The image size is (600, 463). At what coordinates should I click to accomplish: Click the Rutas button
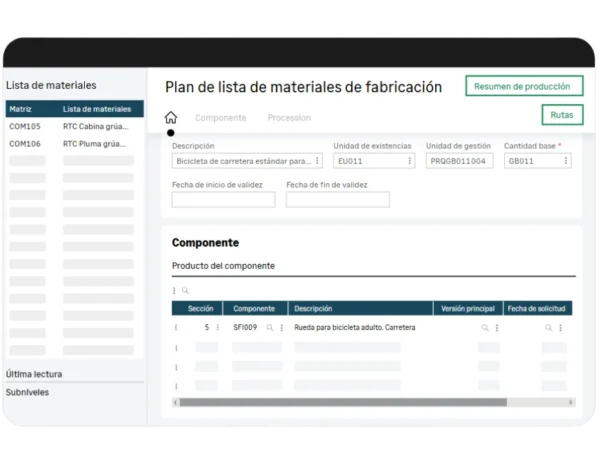click(562, 115)
